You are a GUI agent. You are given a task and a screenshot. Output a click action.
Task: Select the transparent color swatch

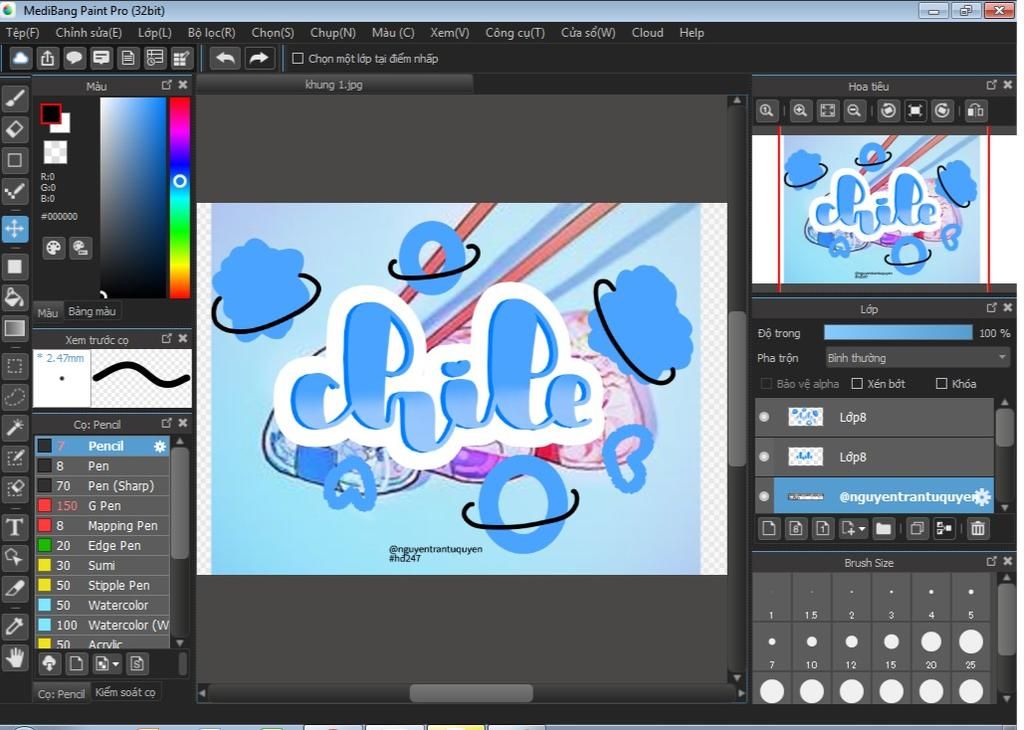pyautogui.click(x=55, y=152)
